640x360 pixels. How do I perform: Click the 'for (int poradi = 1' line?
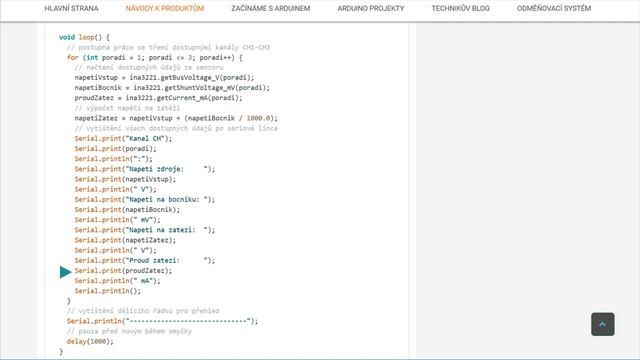pos(155,58)
